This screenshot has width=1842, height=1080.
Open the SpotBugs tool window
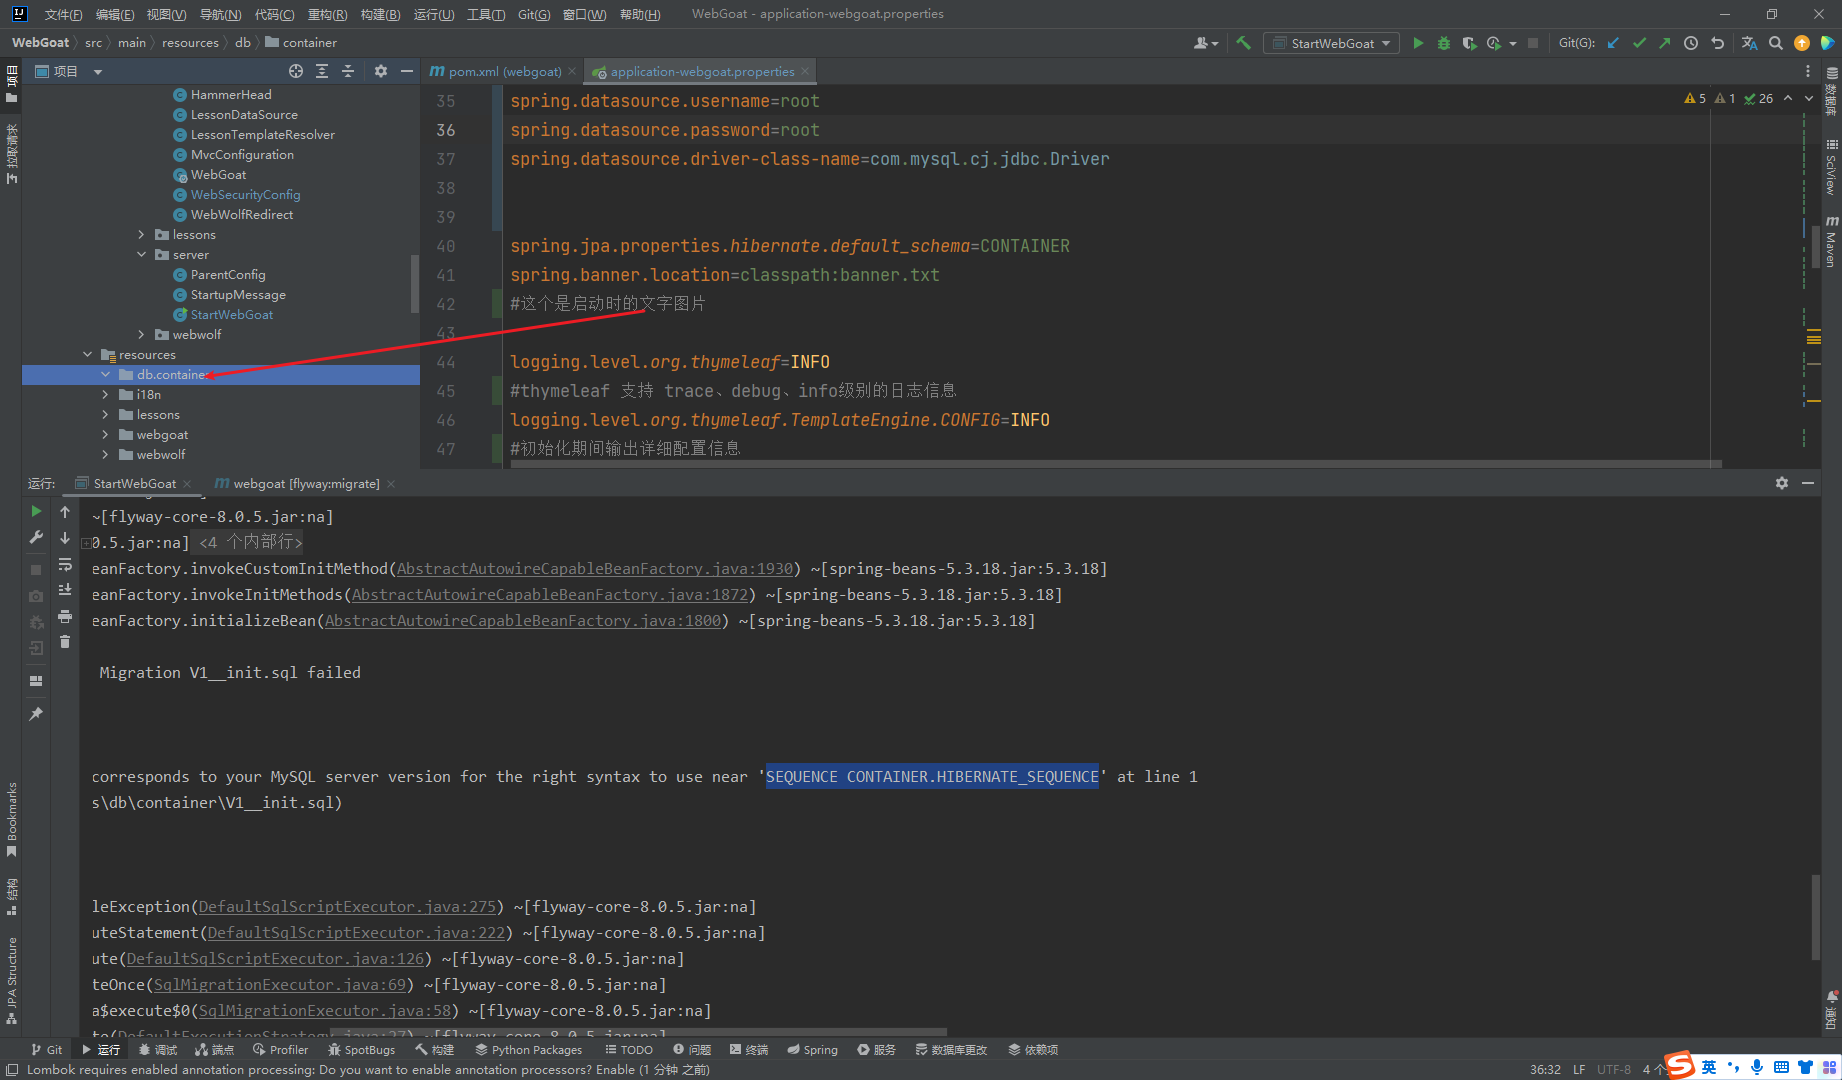[x=361, y=1050]
